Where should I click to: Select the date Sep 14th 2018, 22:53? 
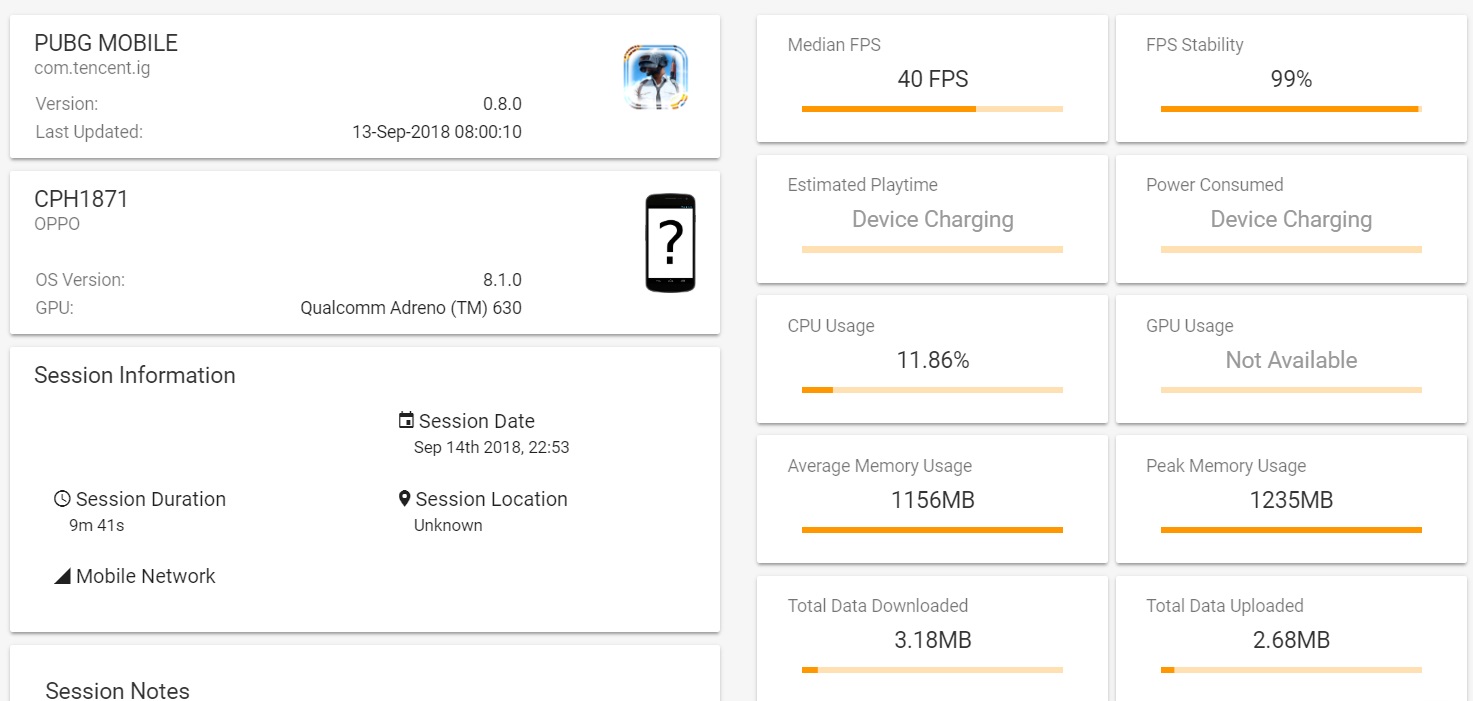[492, 447]
